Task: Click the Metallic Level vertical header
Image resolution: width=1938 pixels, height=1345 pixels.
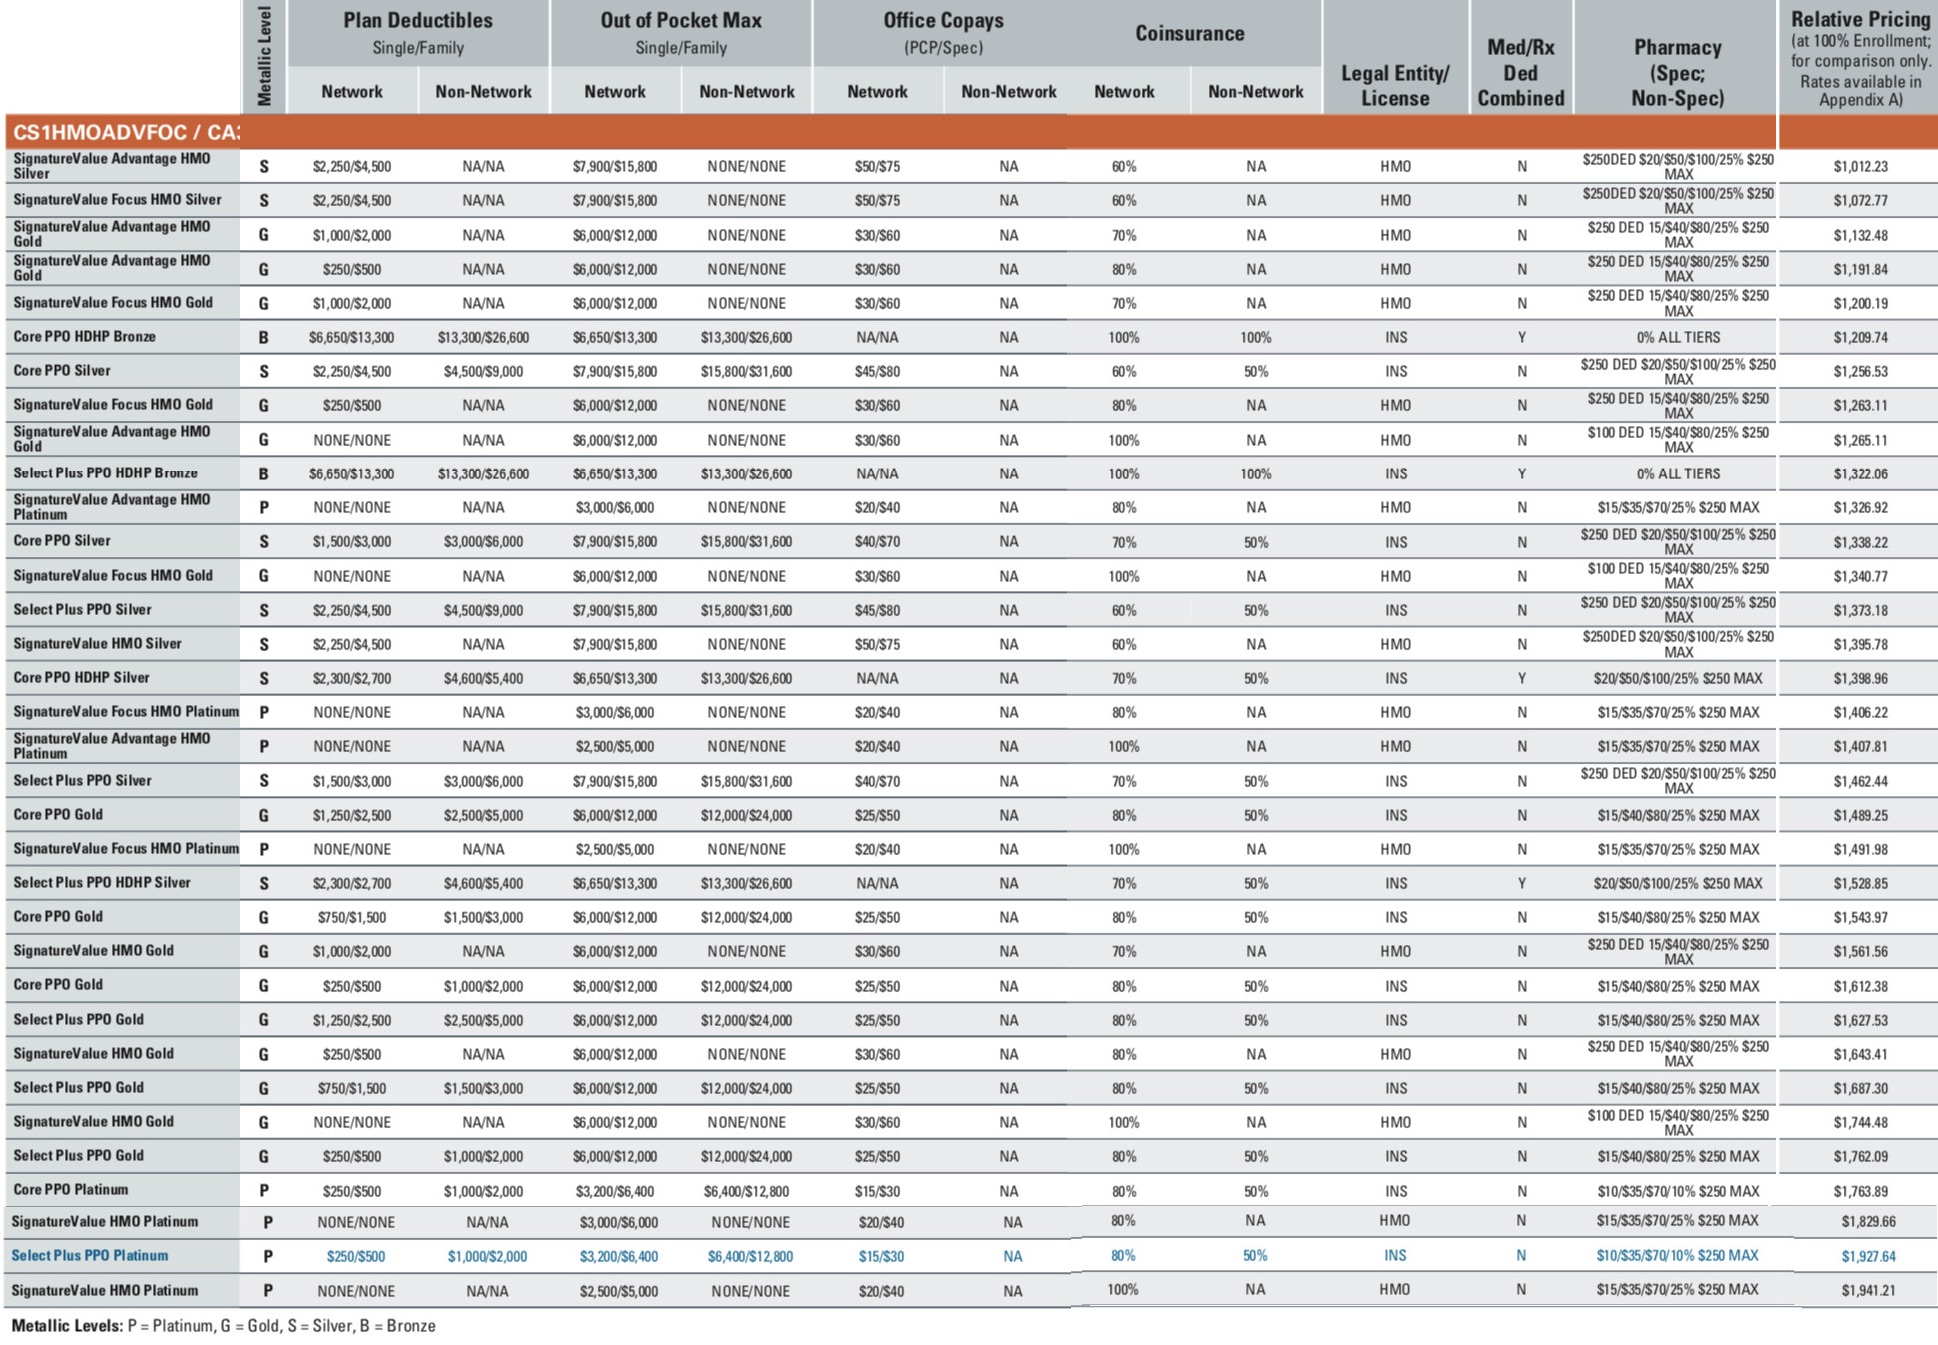Action: tap(264, 56)
